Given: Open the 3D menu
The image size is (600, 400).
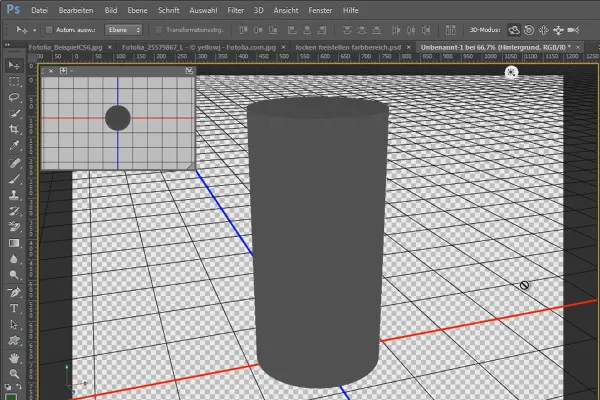Looking at the screenshot, I should 259,10.
